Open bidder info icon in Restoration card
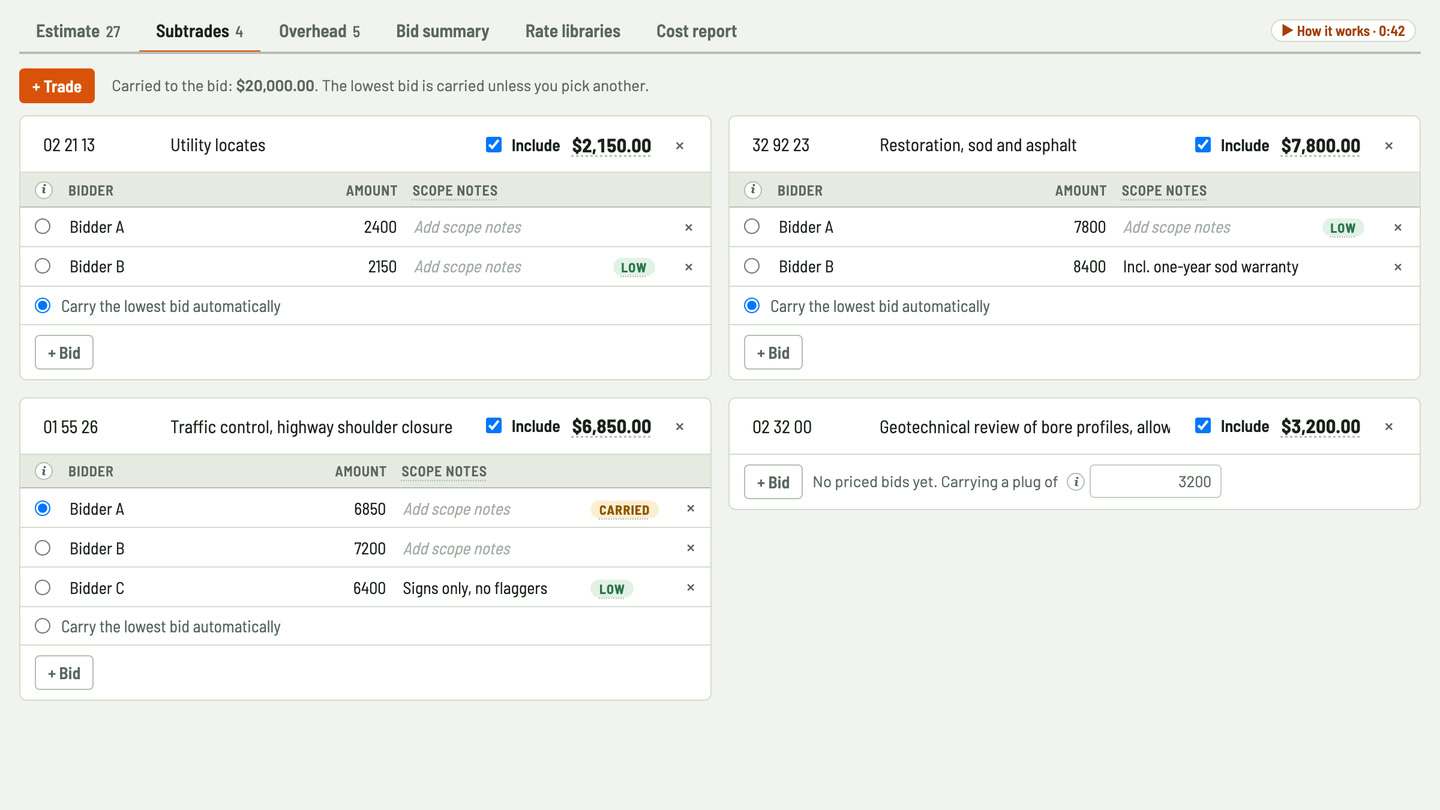The image size is (1440, 810). tap(752, 190)
